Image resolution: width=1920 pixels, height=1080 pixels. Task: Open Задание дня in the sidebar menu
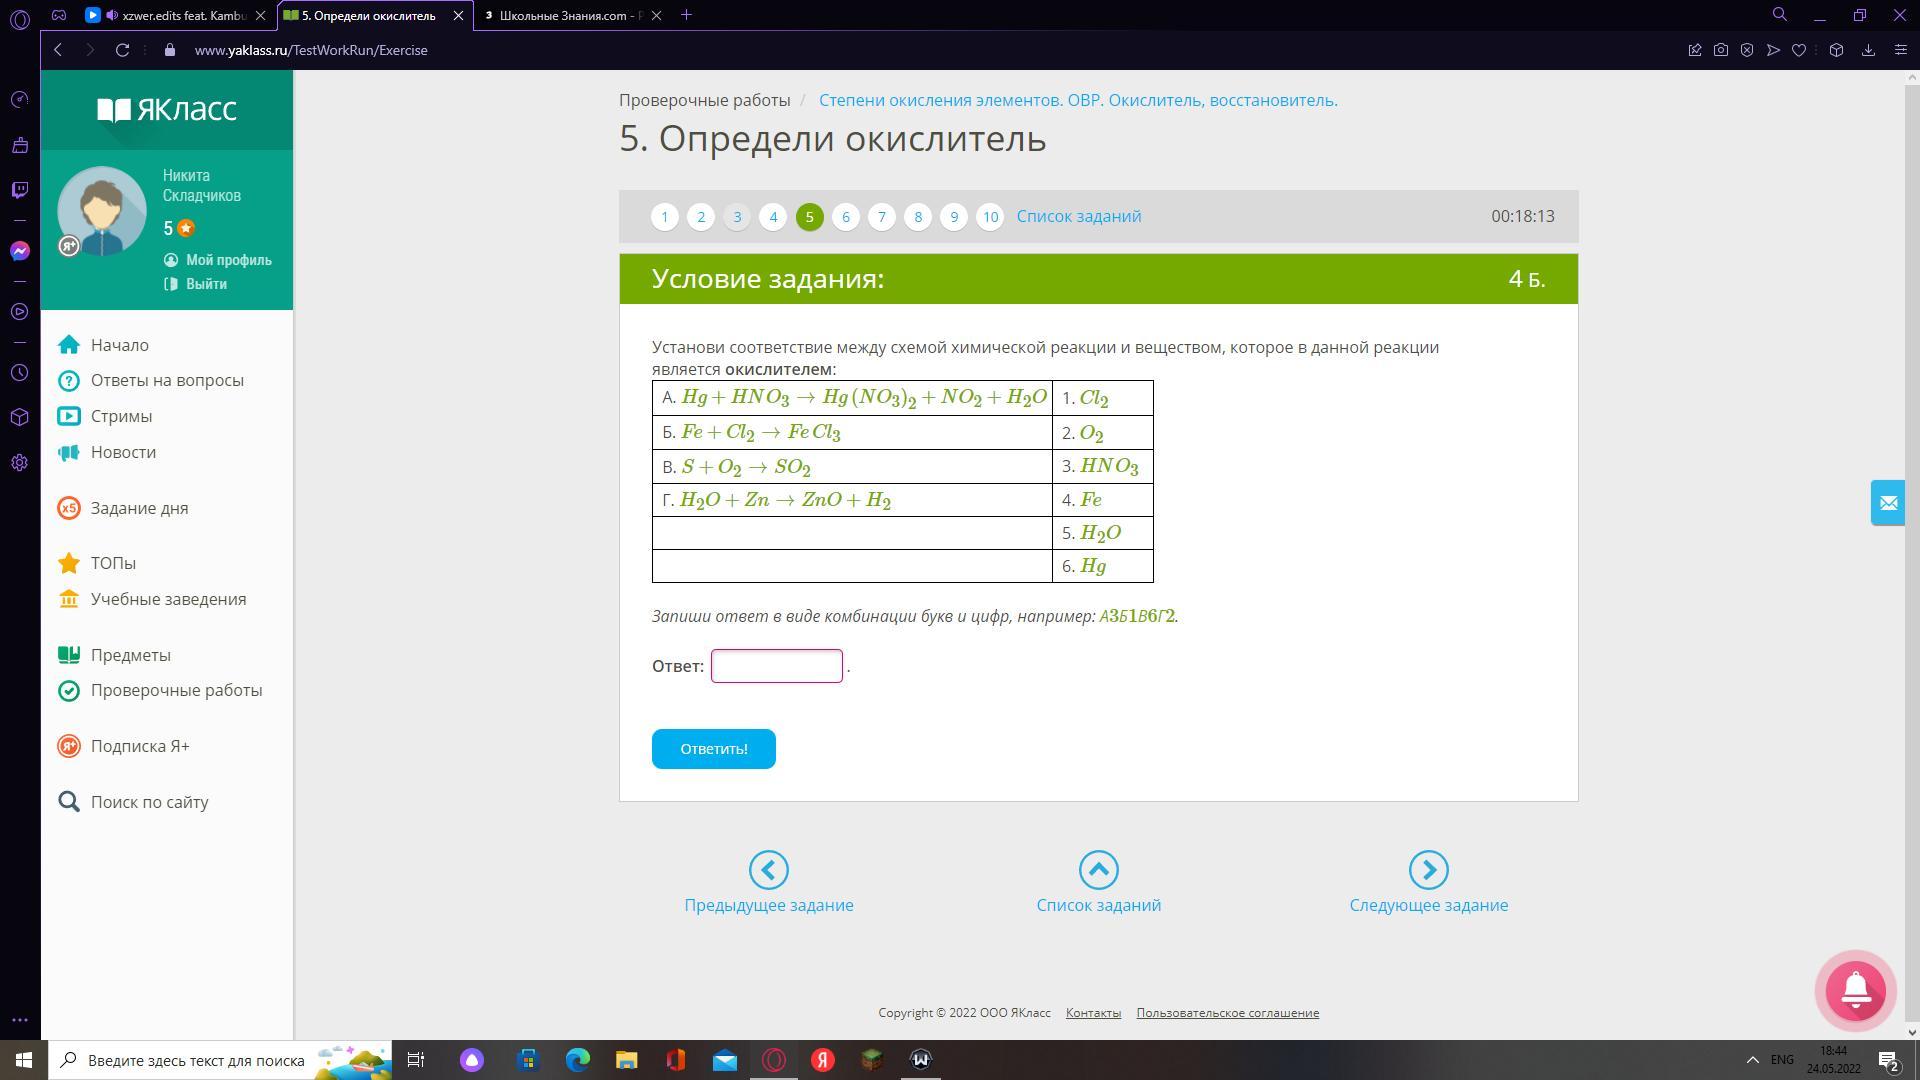139,508
